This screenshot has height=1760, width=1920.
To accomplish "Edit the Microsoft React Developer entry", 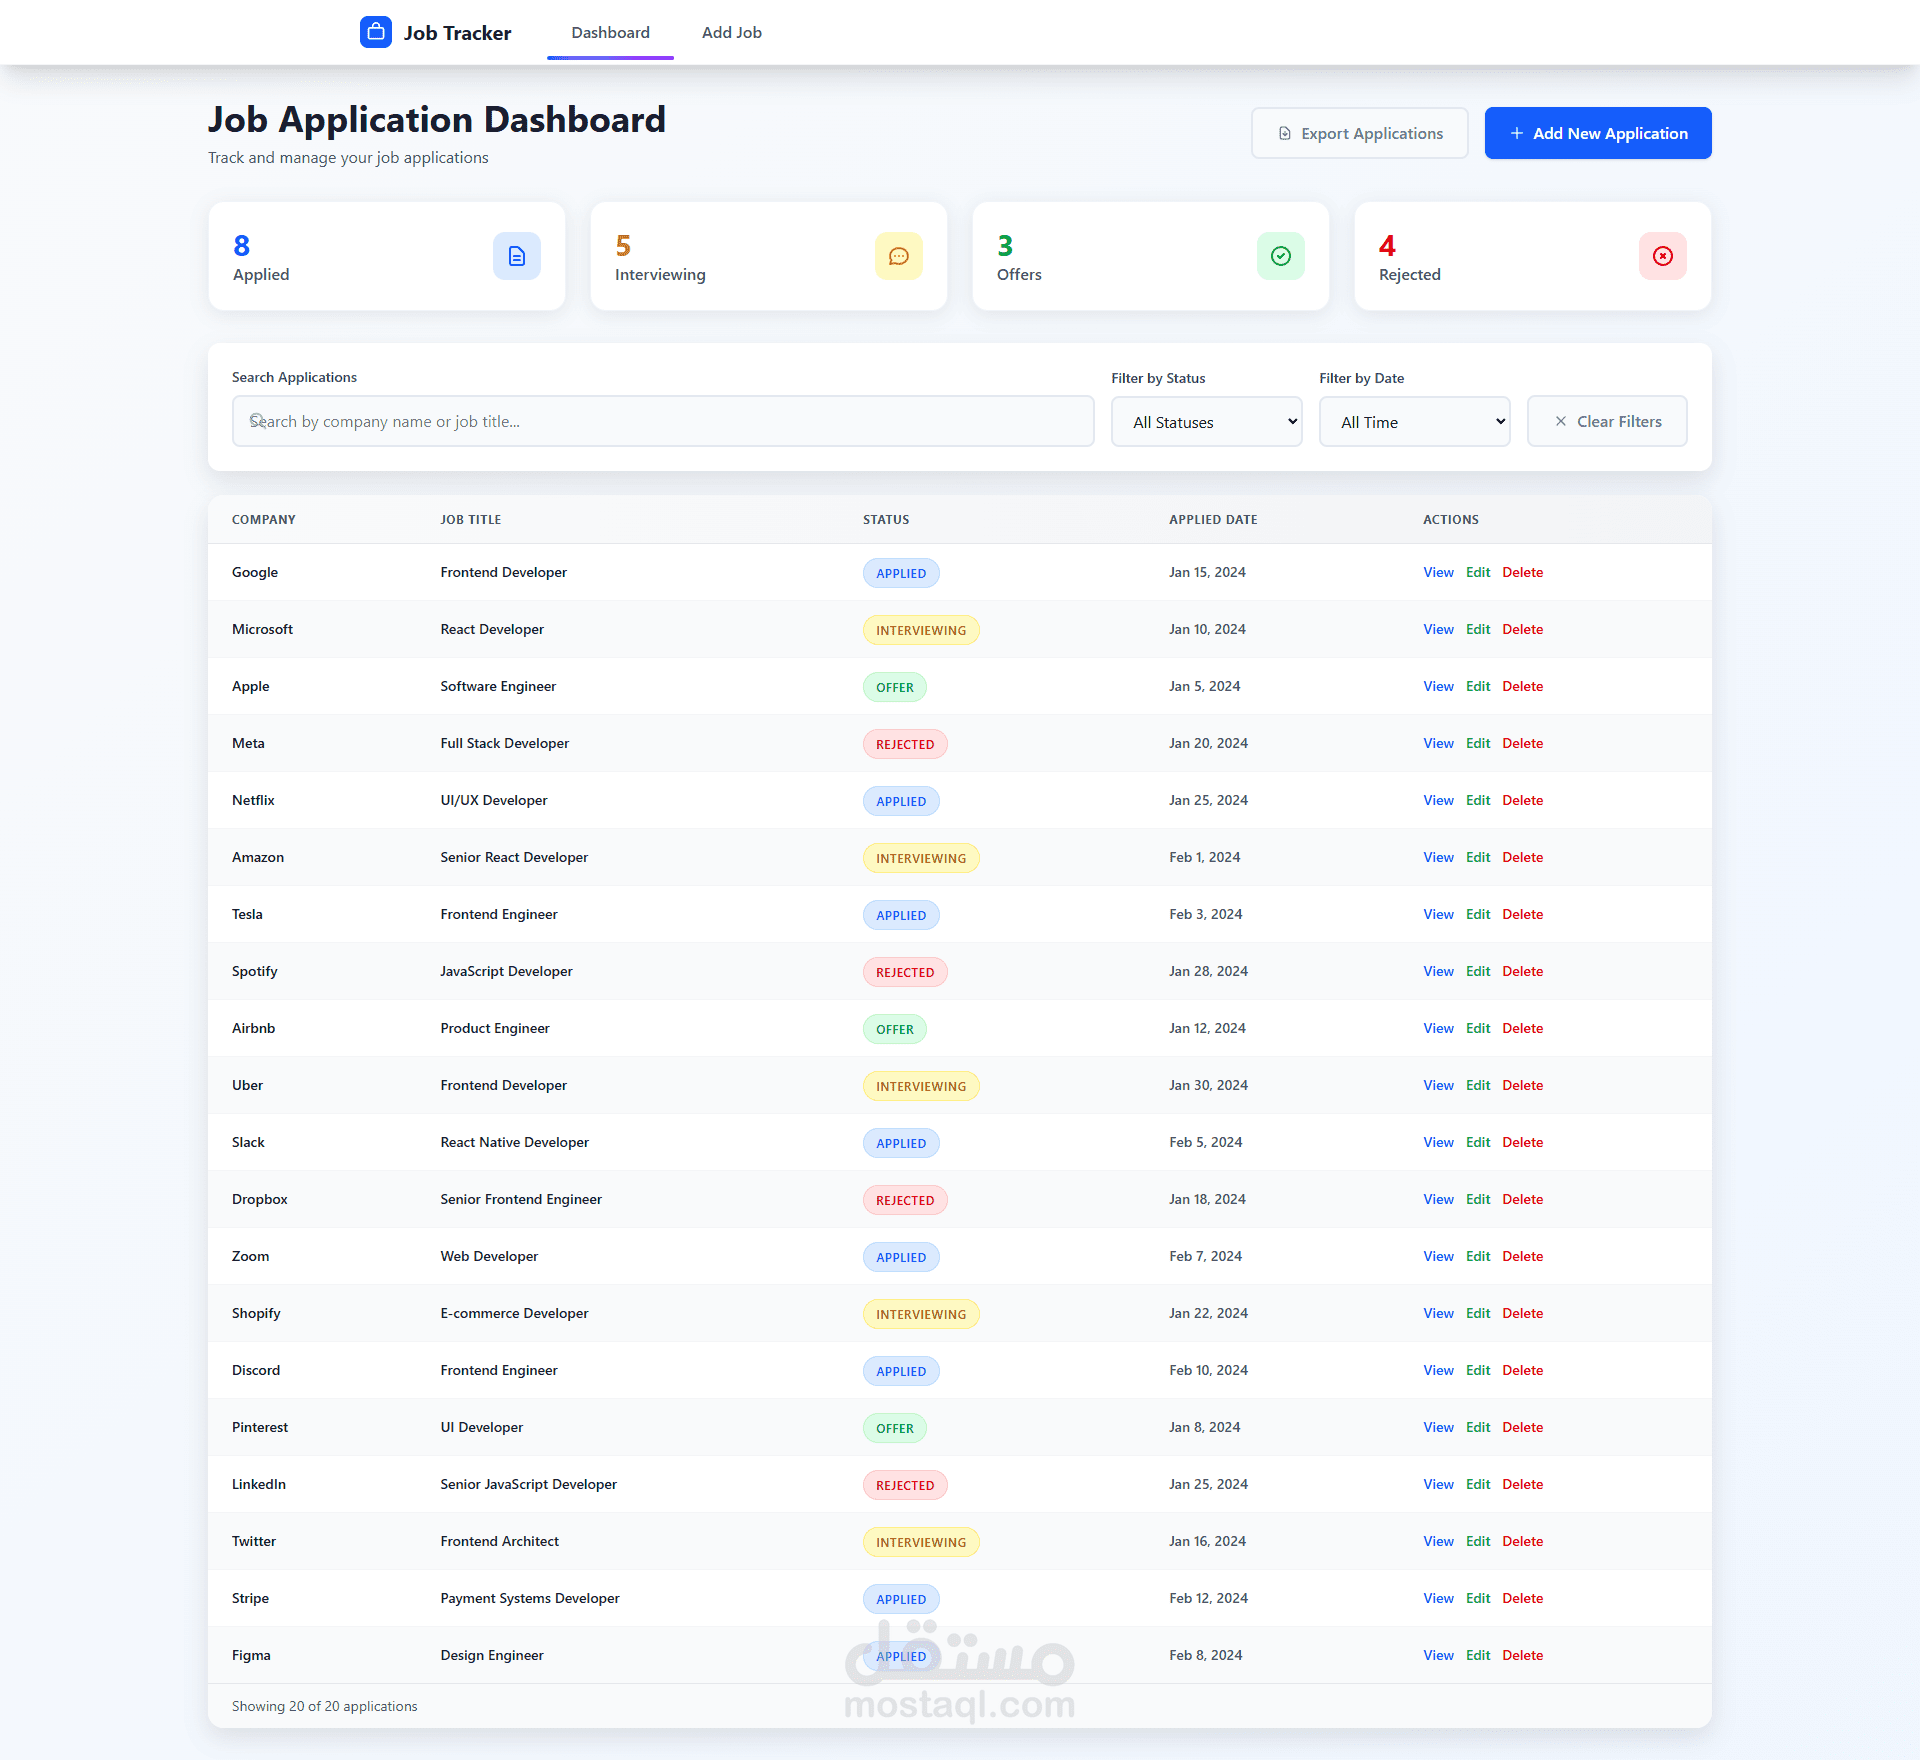I will [x=1478, y=629].
